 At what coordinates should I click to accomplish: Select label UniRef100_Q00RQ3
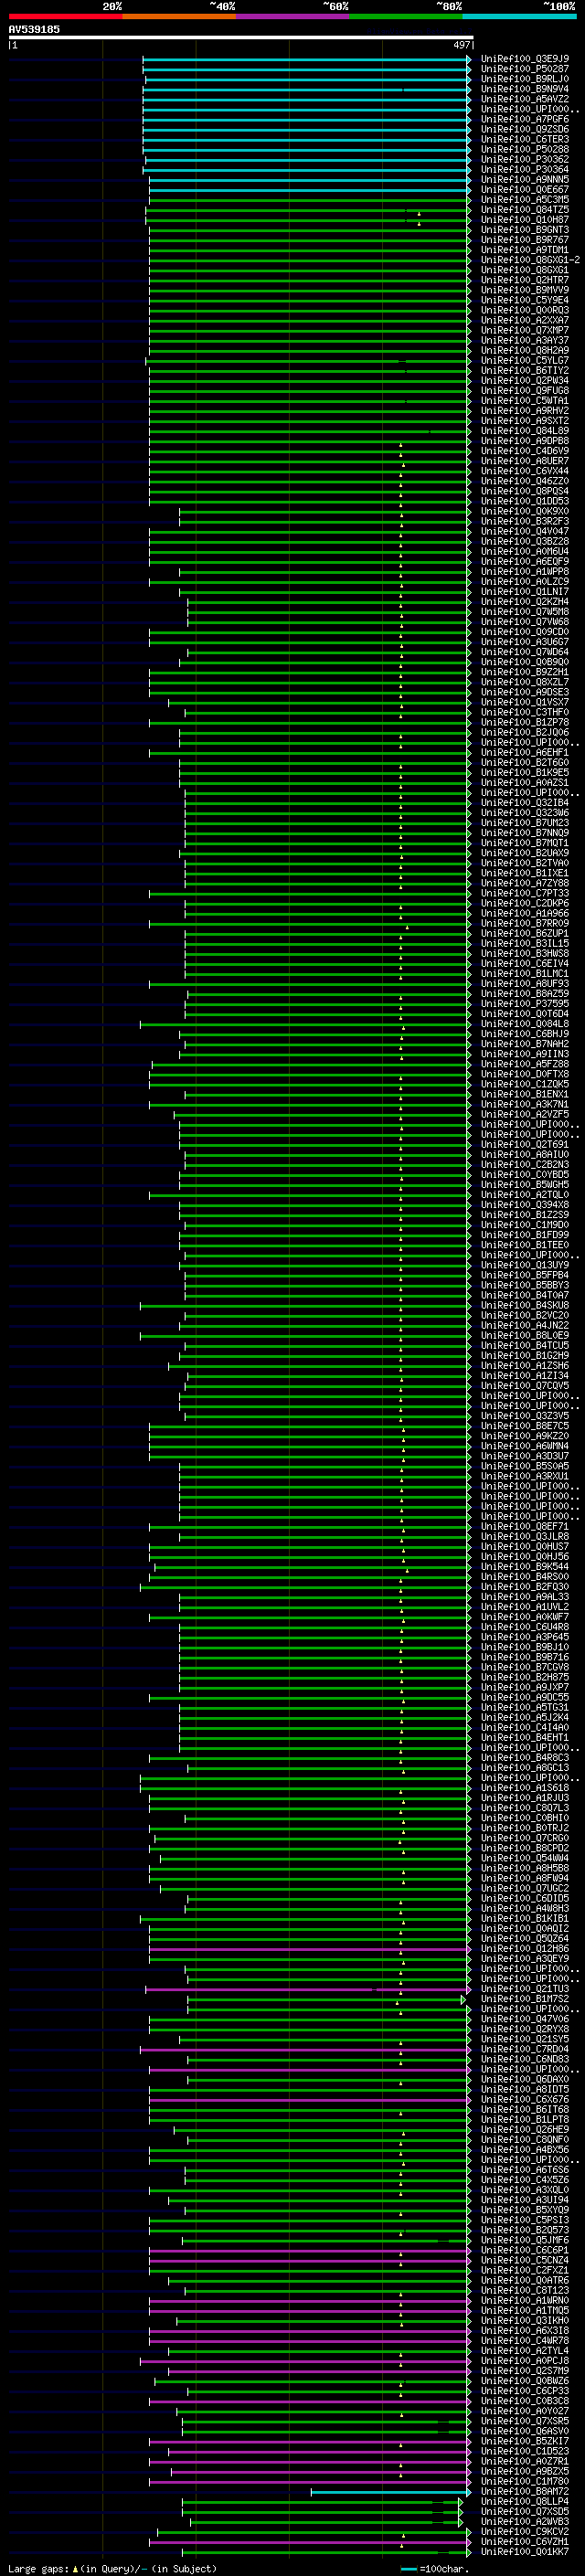524,310
